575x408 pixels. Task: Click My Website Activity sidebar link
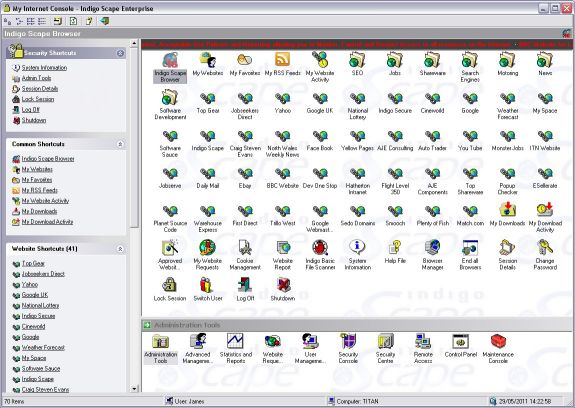(45, 201)
